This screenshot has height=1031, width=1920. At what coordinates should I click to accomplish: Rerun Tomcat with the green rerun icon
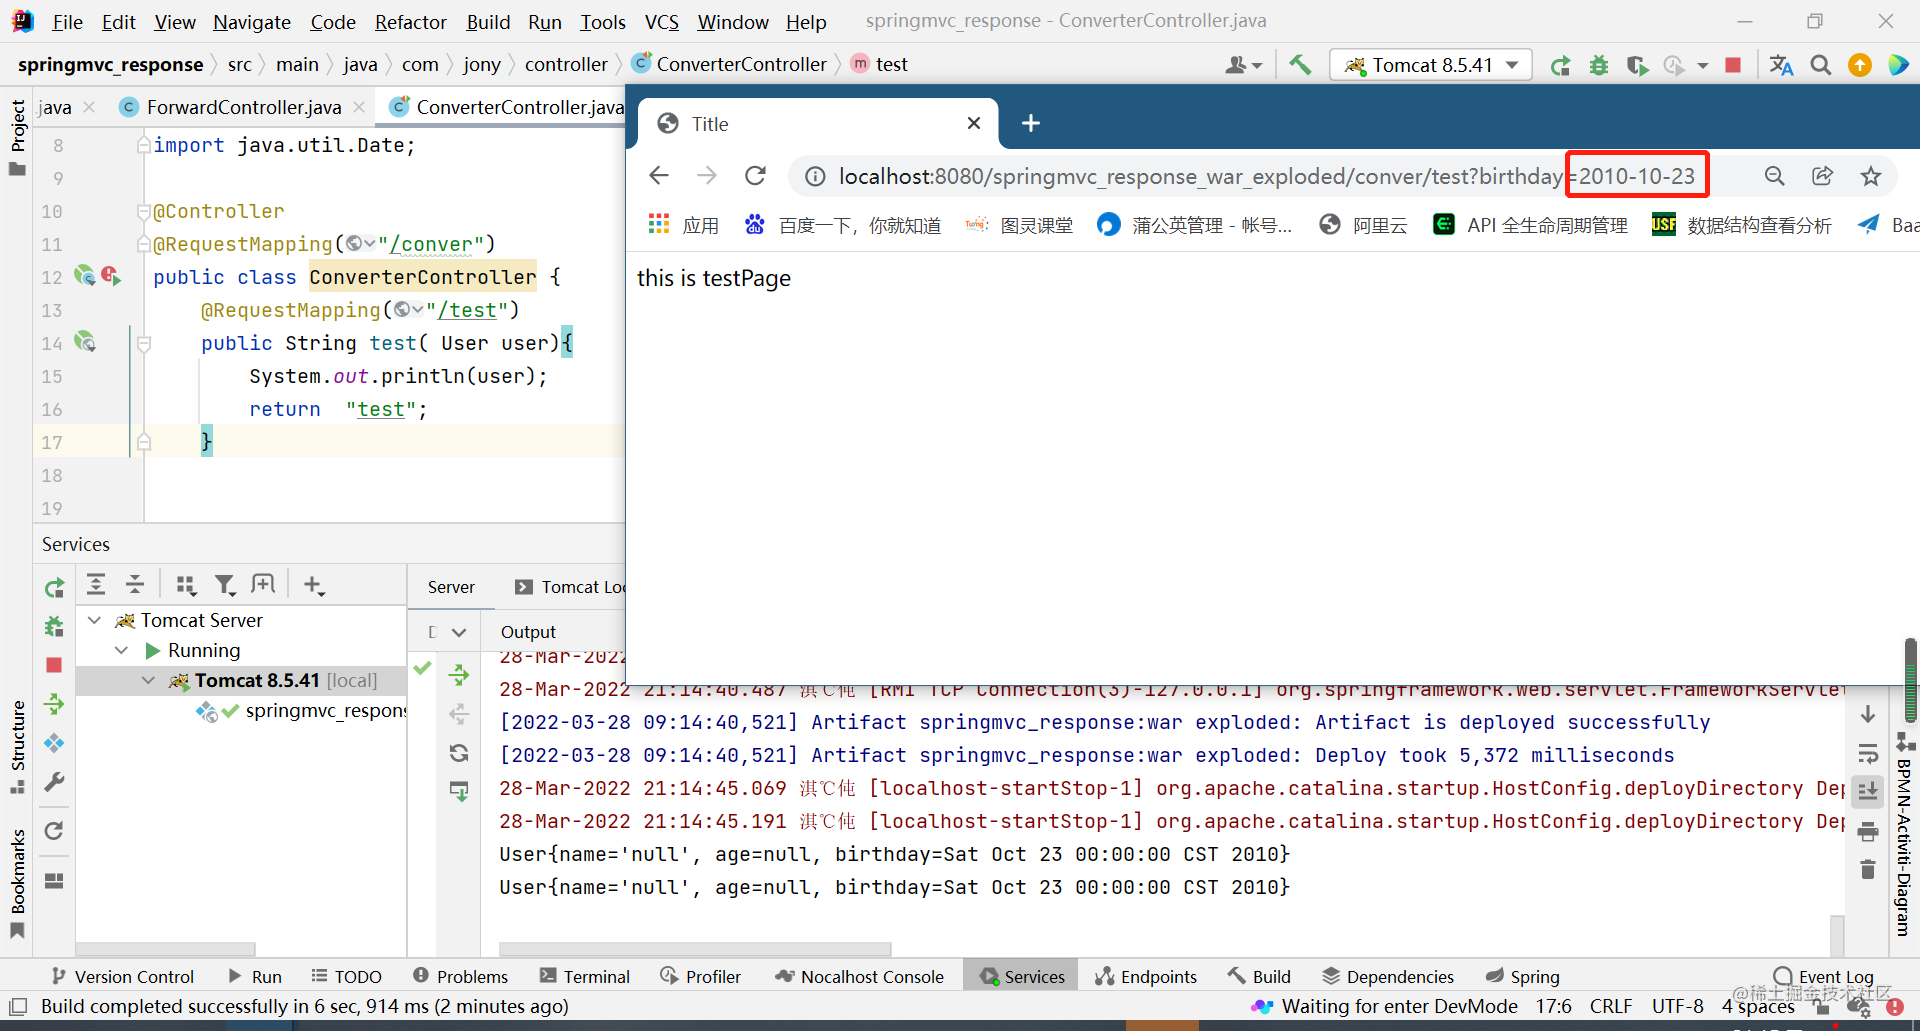pos(1560,65)
